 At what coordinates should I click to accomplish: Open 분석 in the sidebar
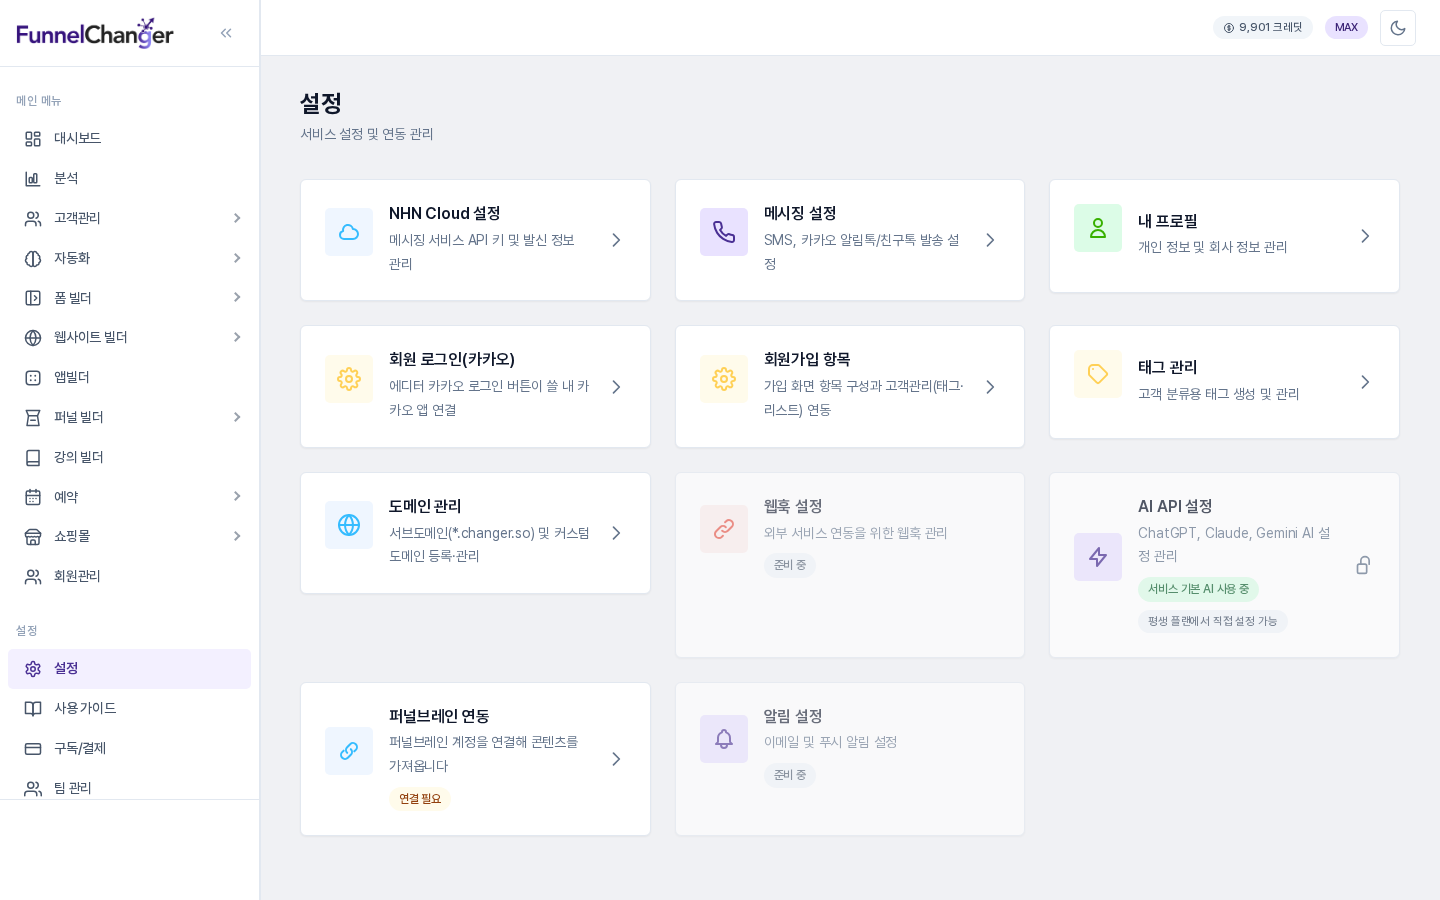point(129,179)
